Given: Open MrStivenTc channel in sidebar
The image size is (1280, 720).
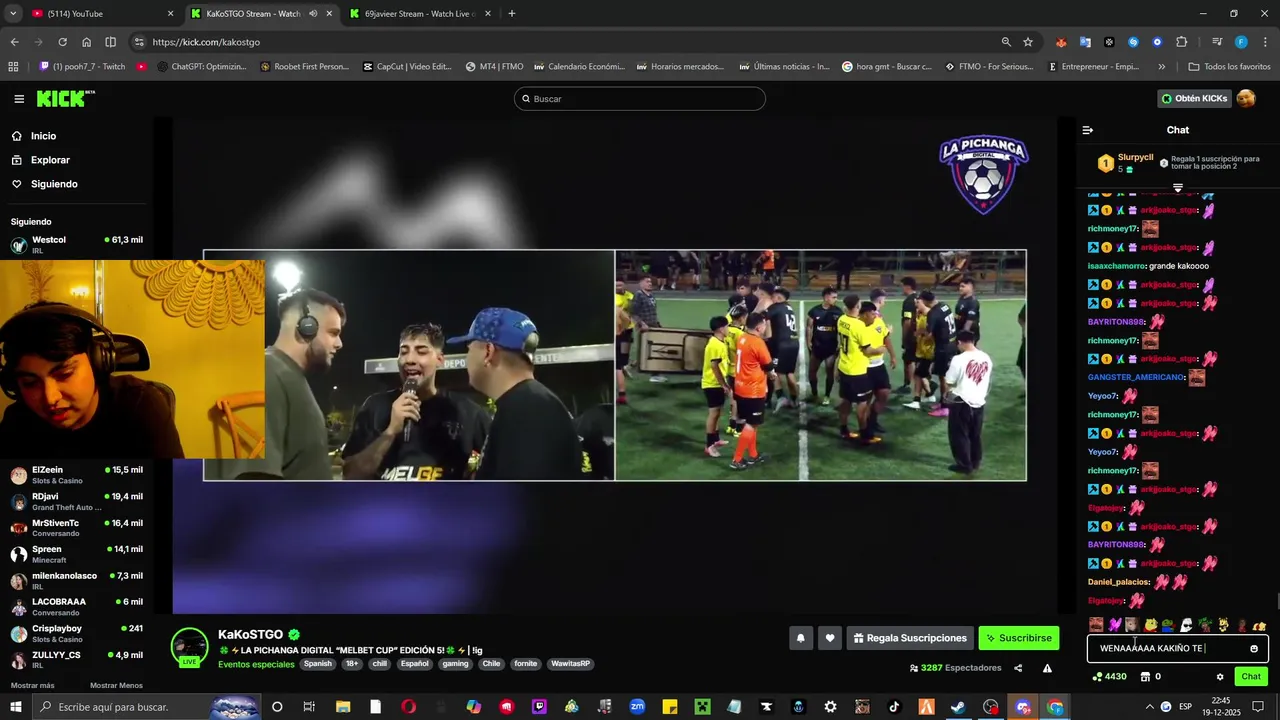Looking at the screenshot, I should pos(76,528).
